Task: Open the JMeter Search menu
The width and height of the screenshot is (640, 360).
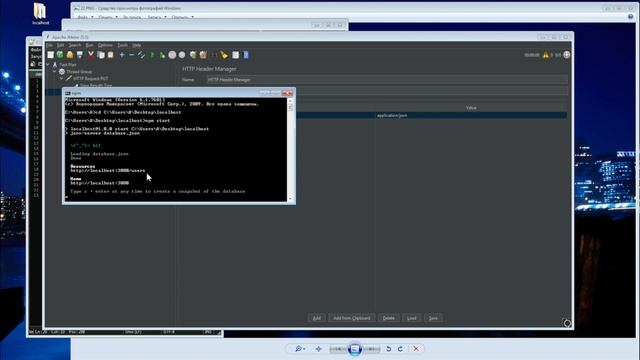Action: [x=75, y=45]
